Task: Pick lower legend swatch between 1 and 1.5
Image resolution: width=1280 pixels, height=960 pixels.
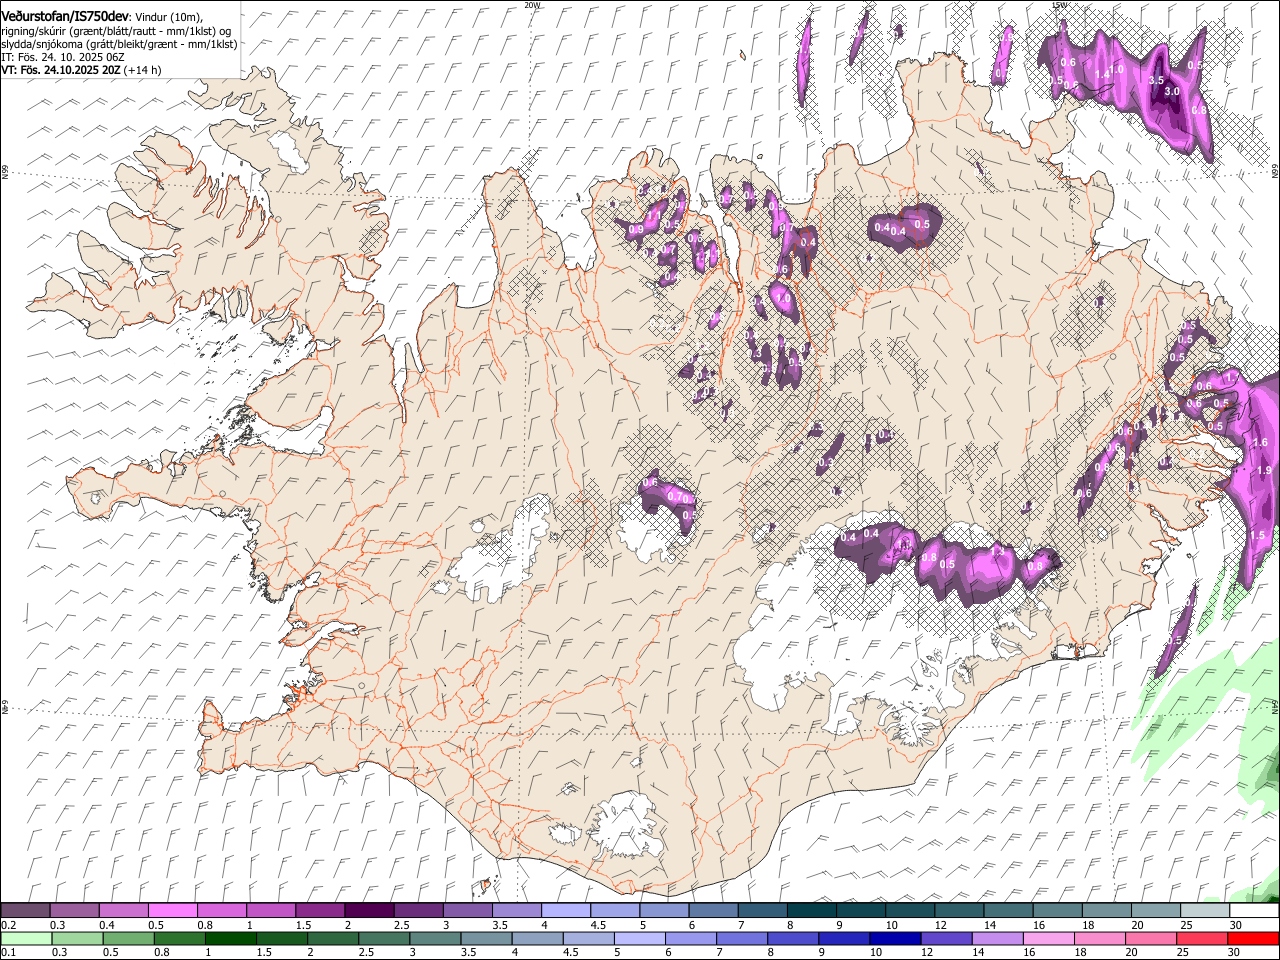Action: 230,938
